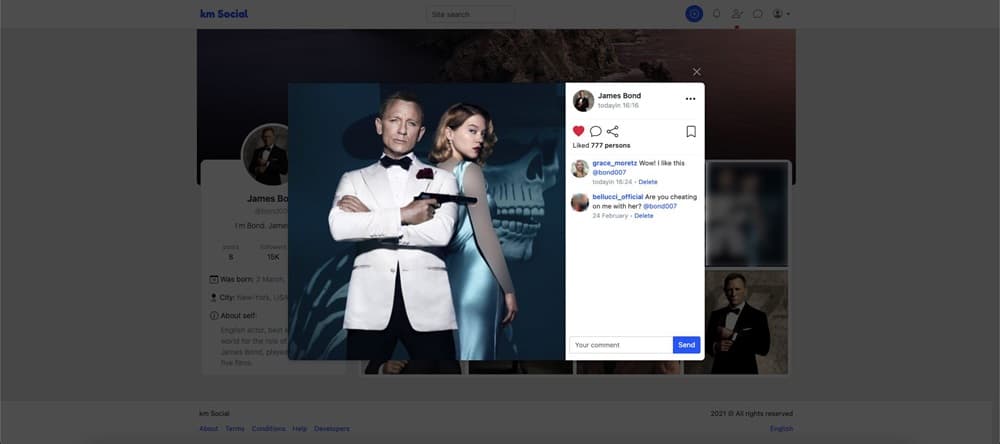Open the Terms footer link

point(235,429)
